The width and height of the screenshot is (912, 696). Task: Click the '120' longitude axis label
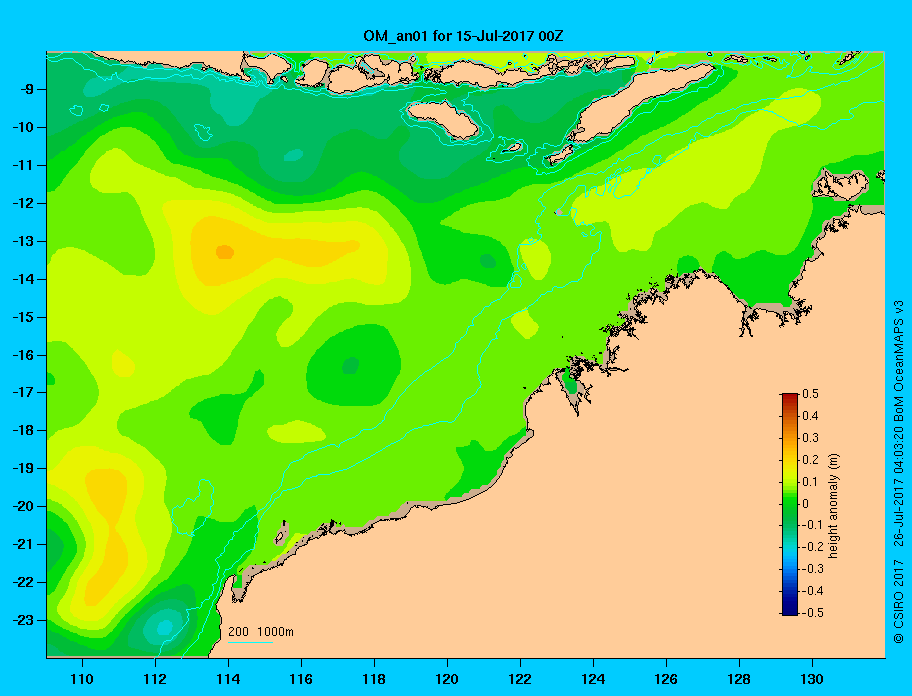[447, 679]
